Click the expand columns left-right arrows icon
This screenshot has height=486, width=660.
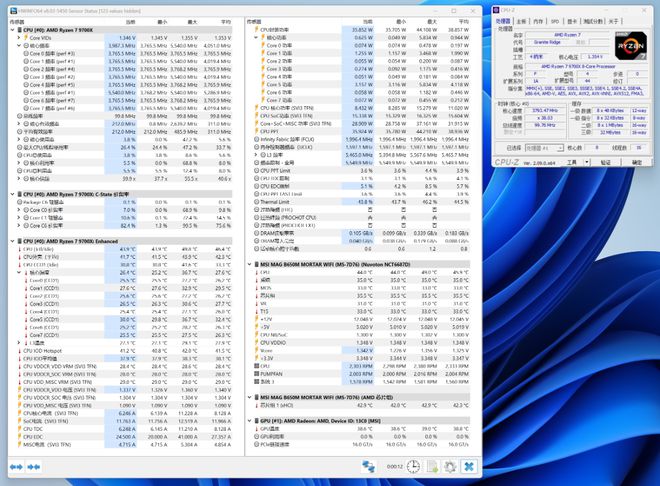pos(17,467)
